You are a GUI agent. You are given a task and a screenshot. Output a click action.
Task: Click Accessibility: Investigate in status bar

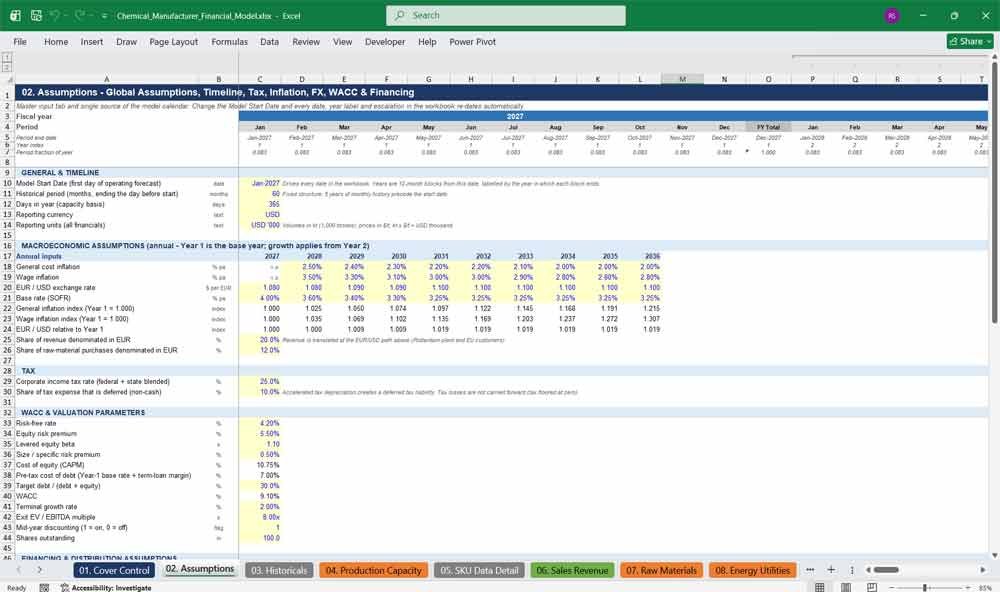tap(106, 588)
